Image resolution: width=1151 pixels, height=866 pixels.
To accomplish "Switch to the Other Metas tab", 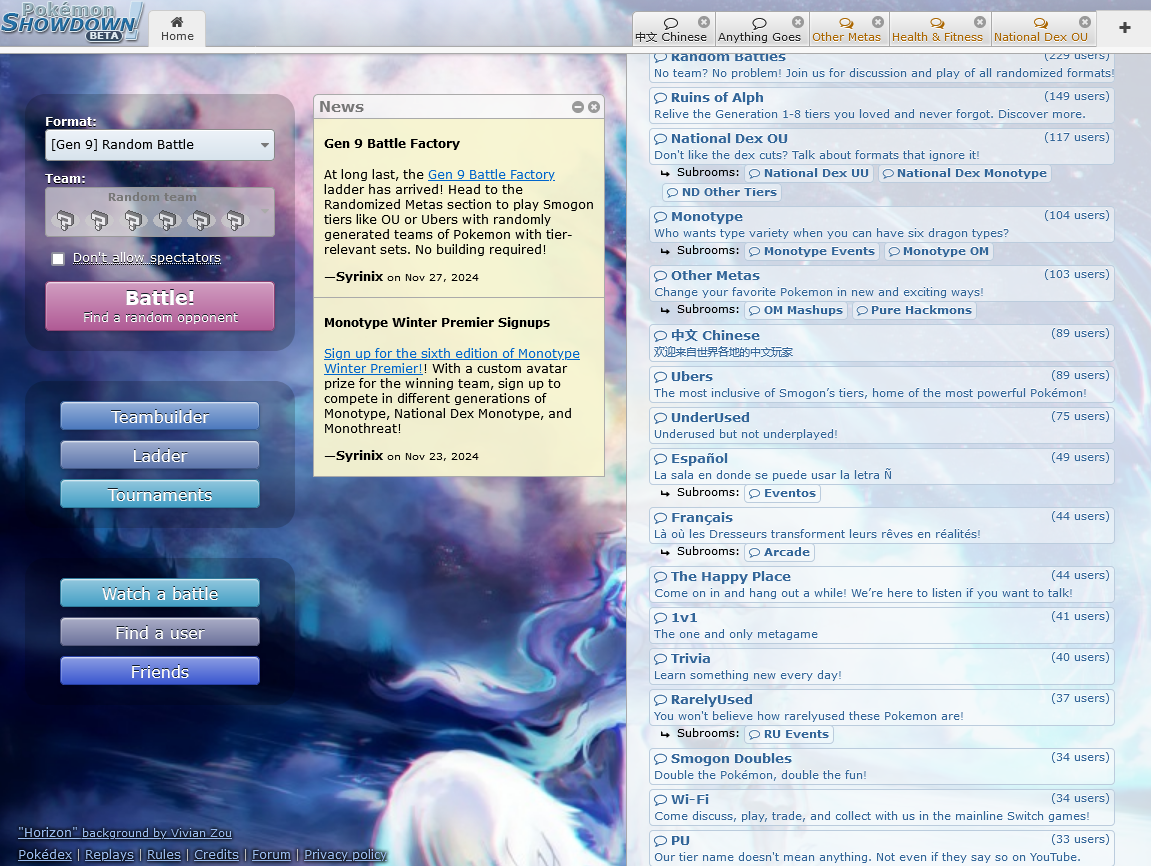I will (x=846, y=30).
